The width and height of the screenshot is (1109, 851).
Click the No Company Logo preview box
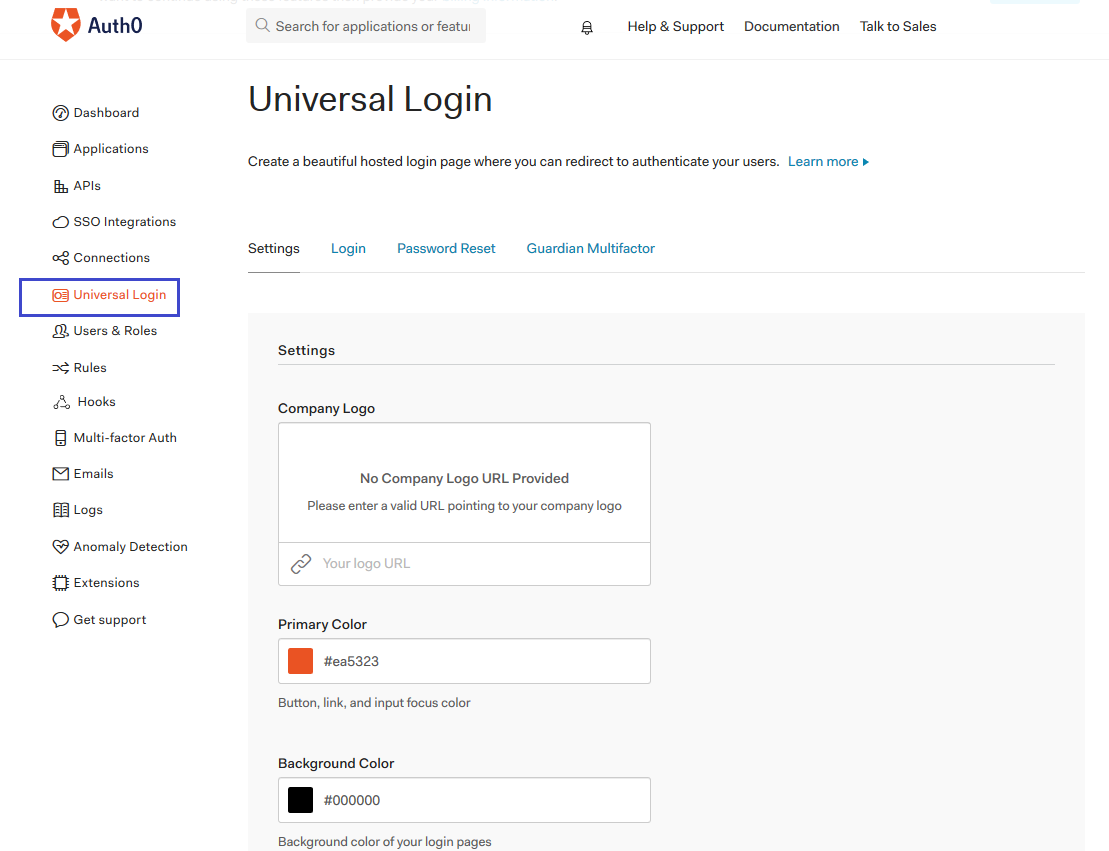[x=464, y=483]
